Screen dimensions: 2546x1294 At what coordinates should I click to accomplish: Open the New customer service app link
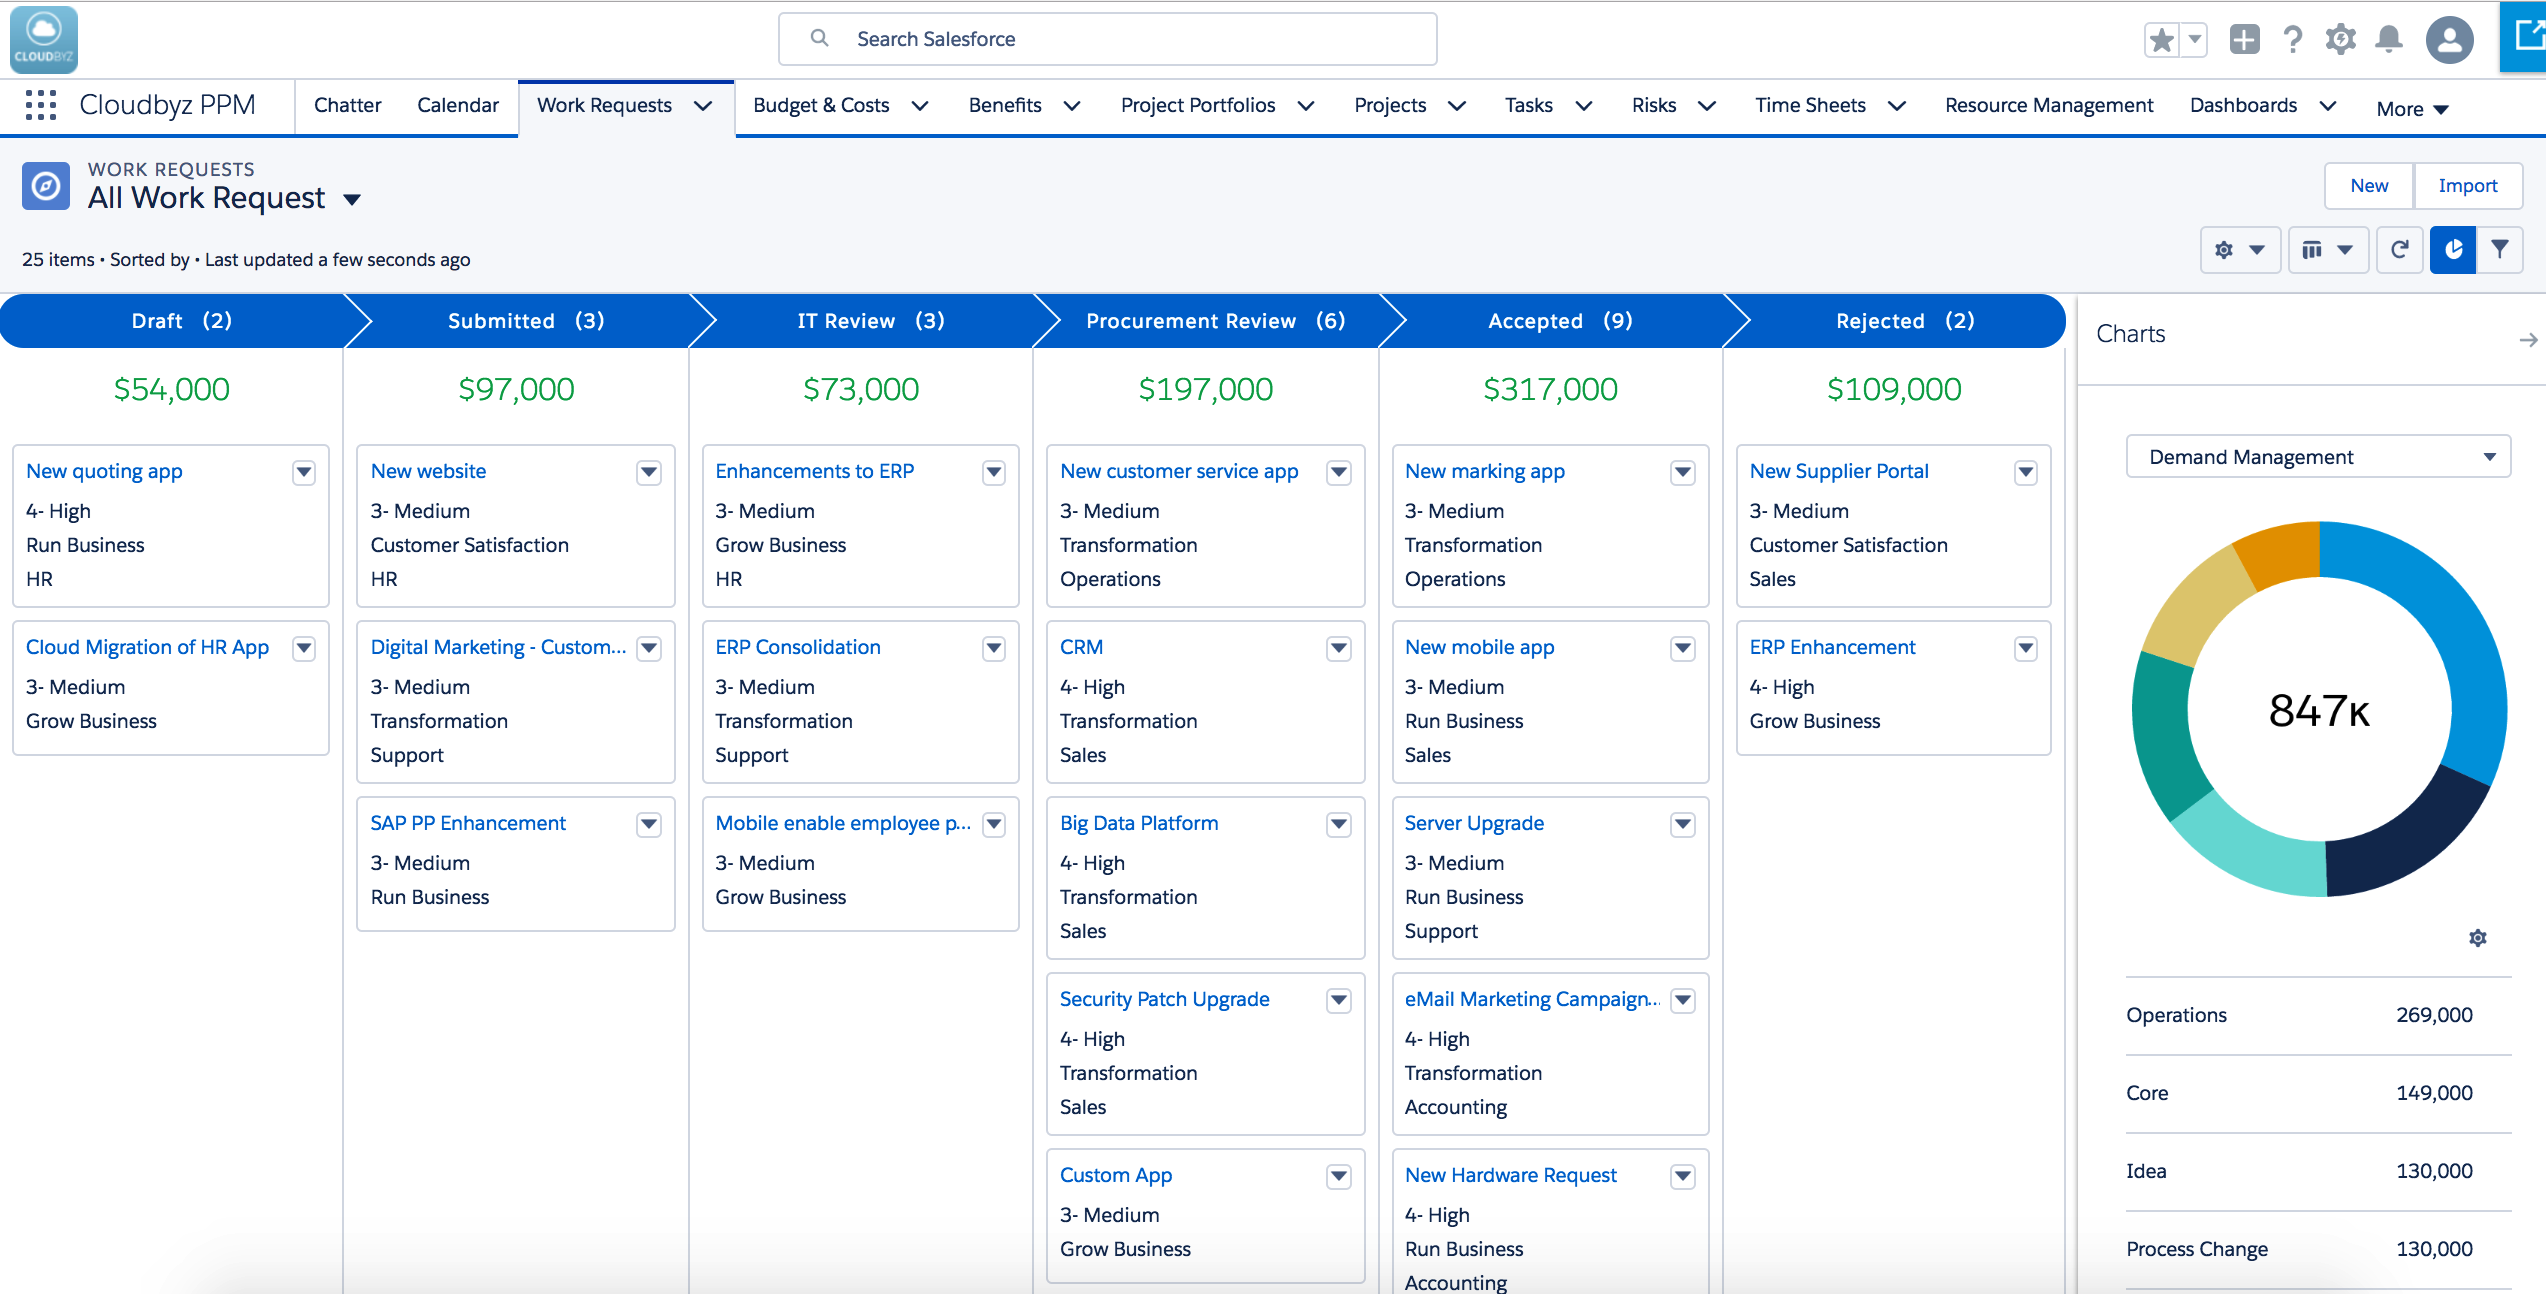(x=1179, y=471)
